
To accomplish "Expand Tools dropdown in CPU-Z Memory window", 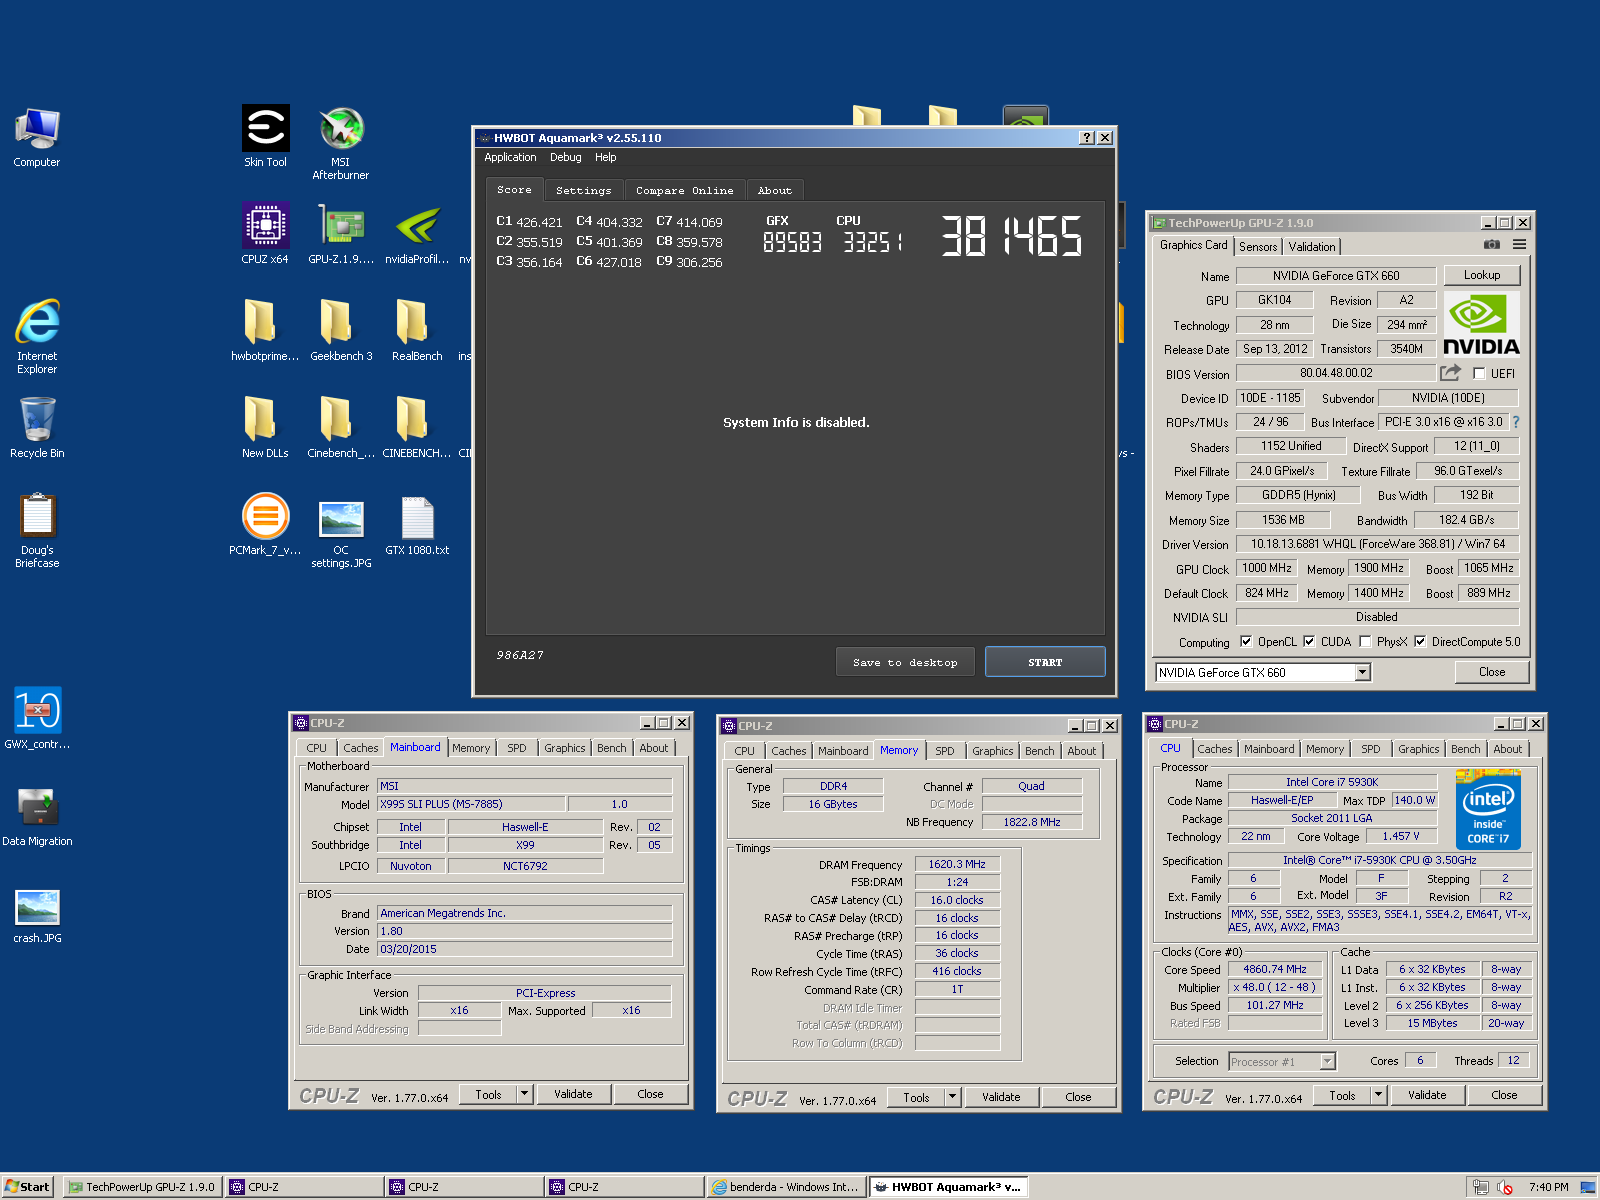I will 952,1097.
